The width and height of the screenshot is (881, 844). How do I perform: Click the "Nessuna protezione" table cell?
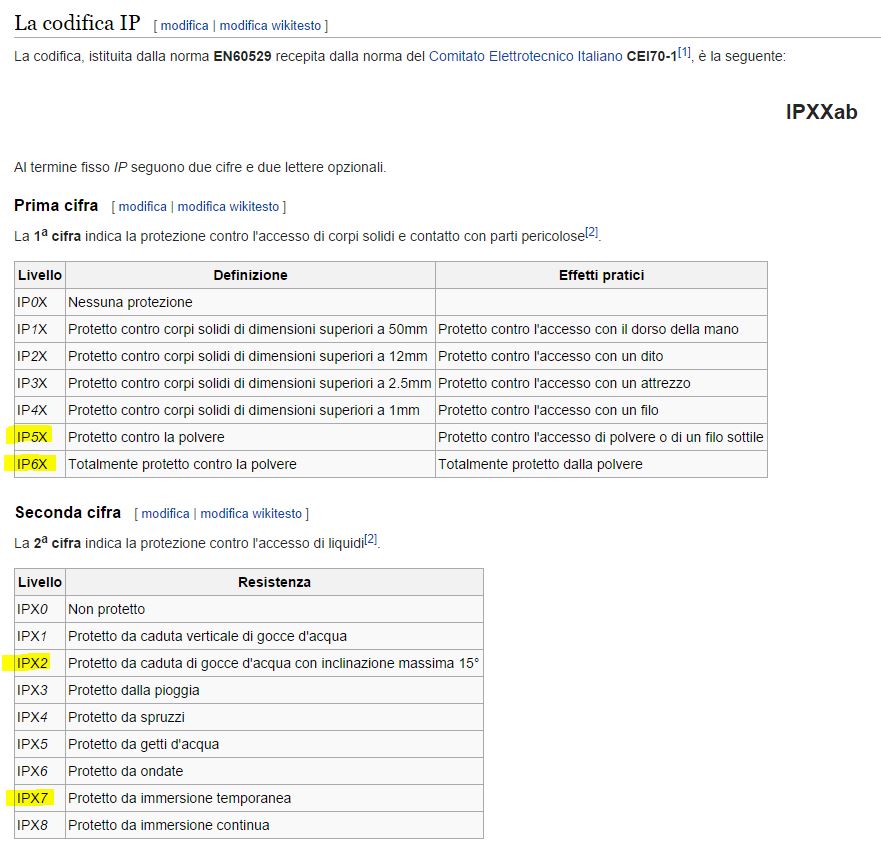click(130, 302)
